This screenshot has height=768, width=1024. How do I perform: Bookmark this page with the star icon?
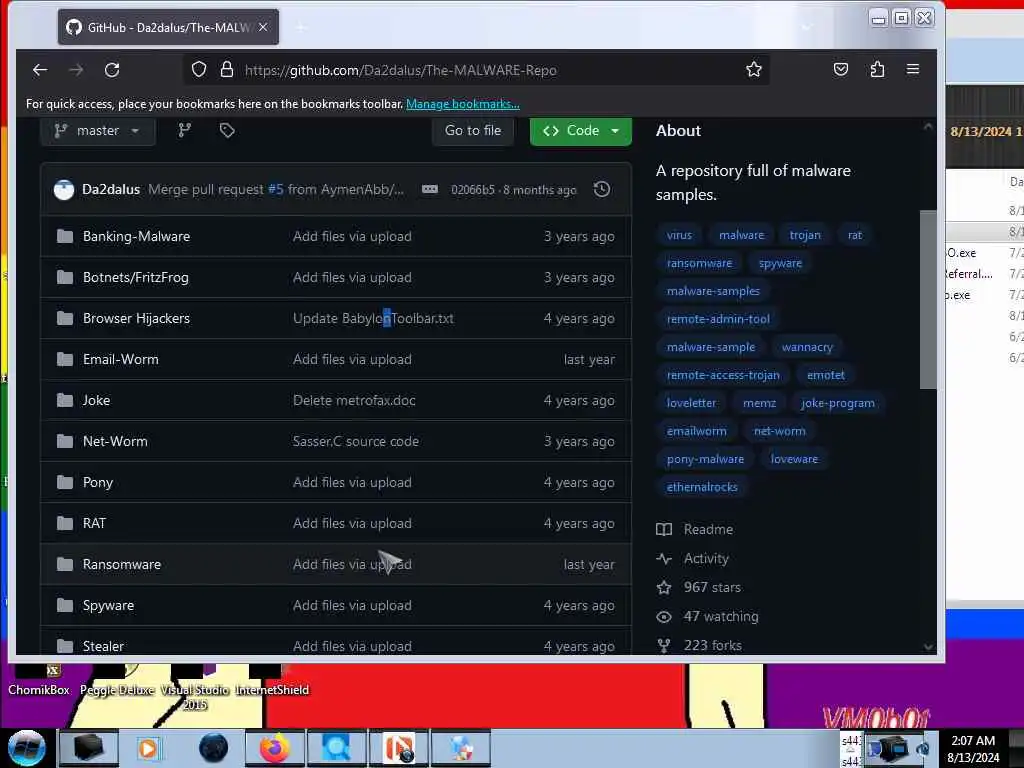pos(754,70)
